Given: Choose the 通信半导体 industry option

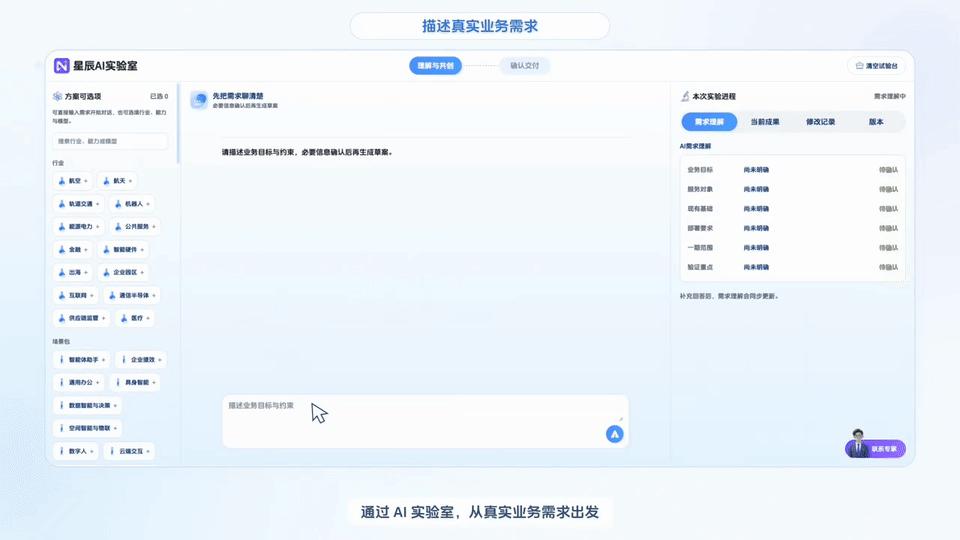Looking at the screenshot, I should coord(132,295).
